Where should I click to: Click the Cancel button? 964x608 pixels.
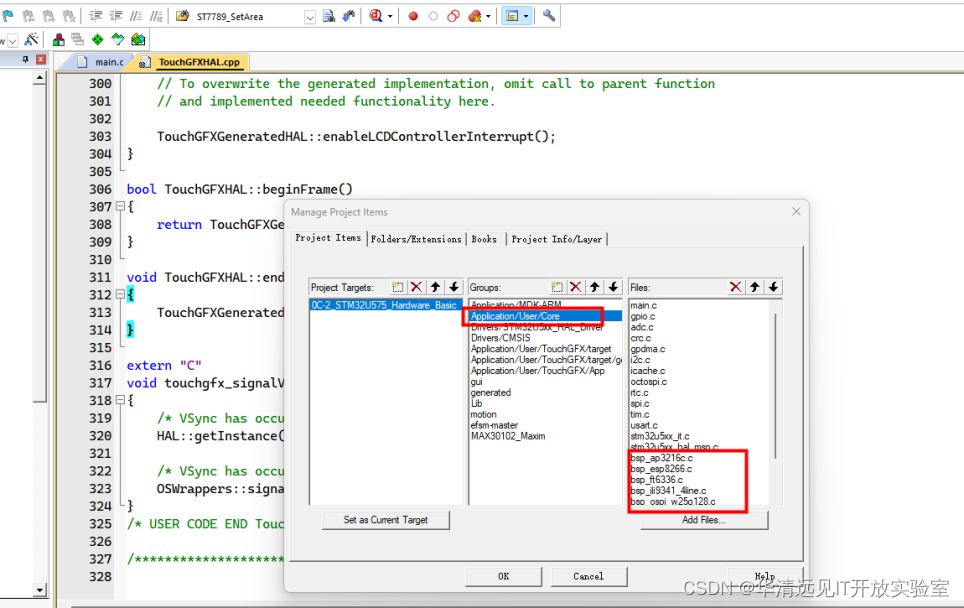pos(588,577)
